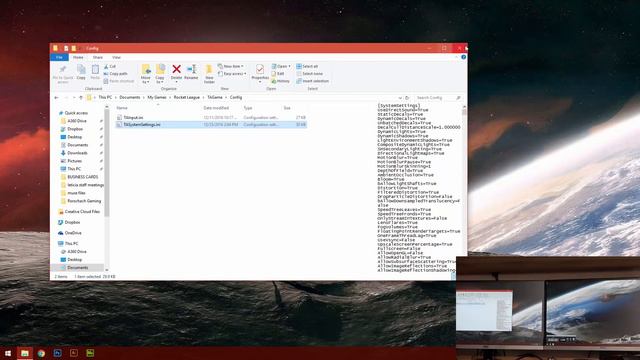This screenshot has width=640, height=360.
Task: Click the preview pane scrollbar
Action: coord(464,113)
